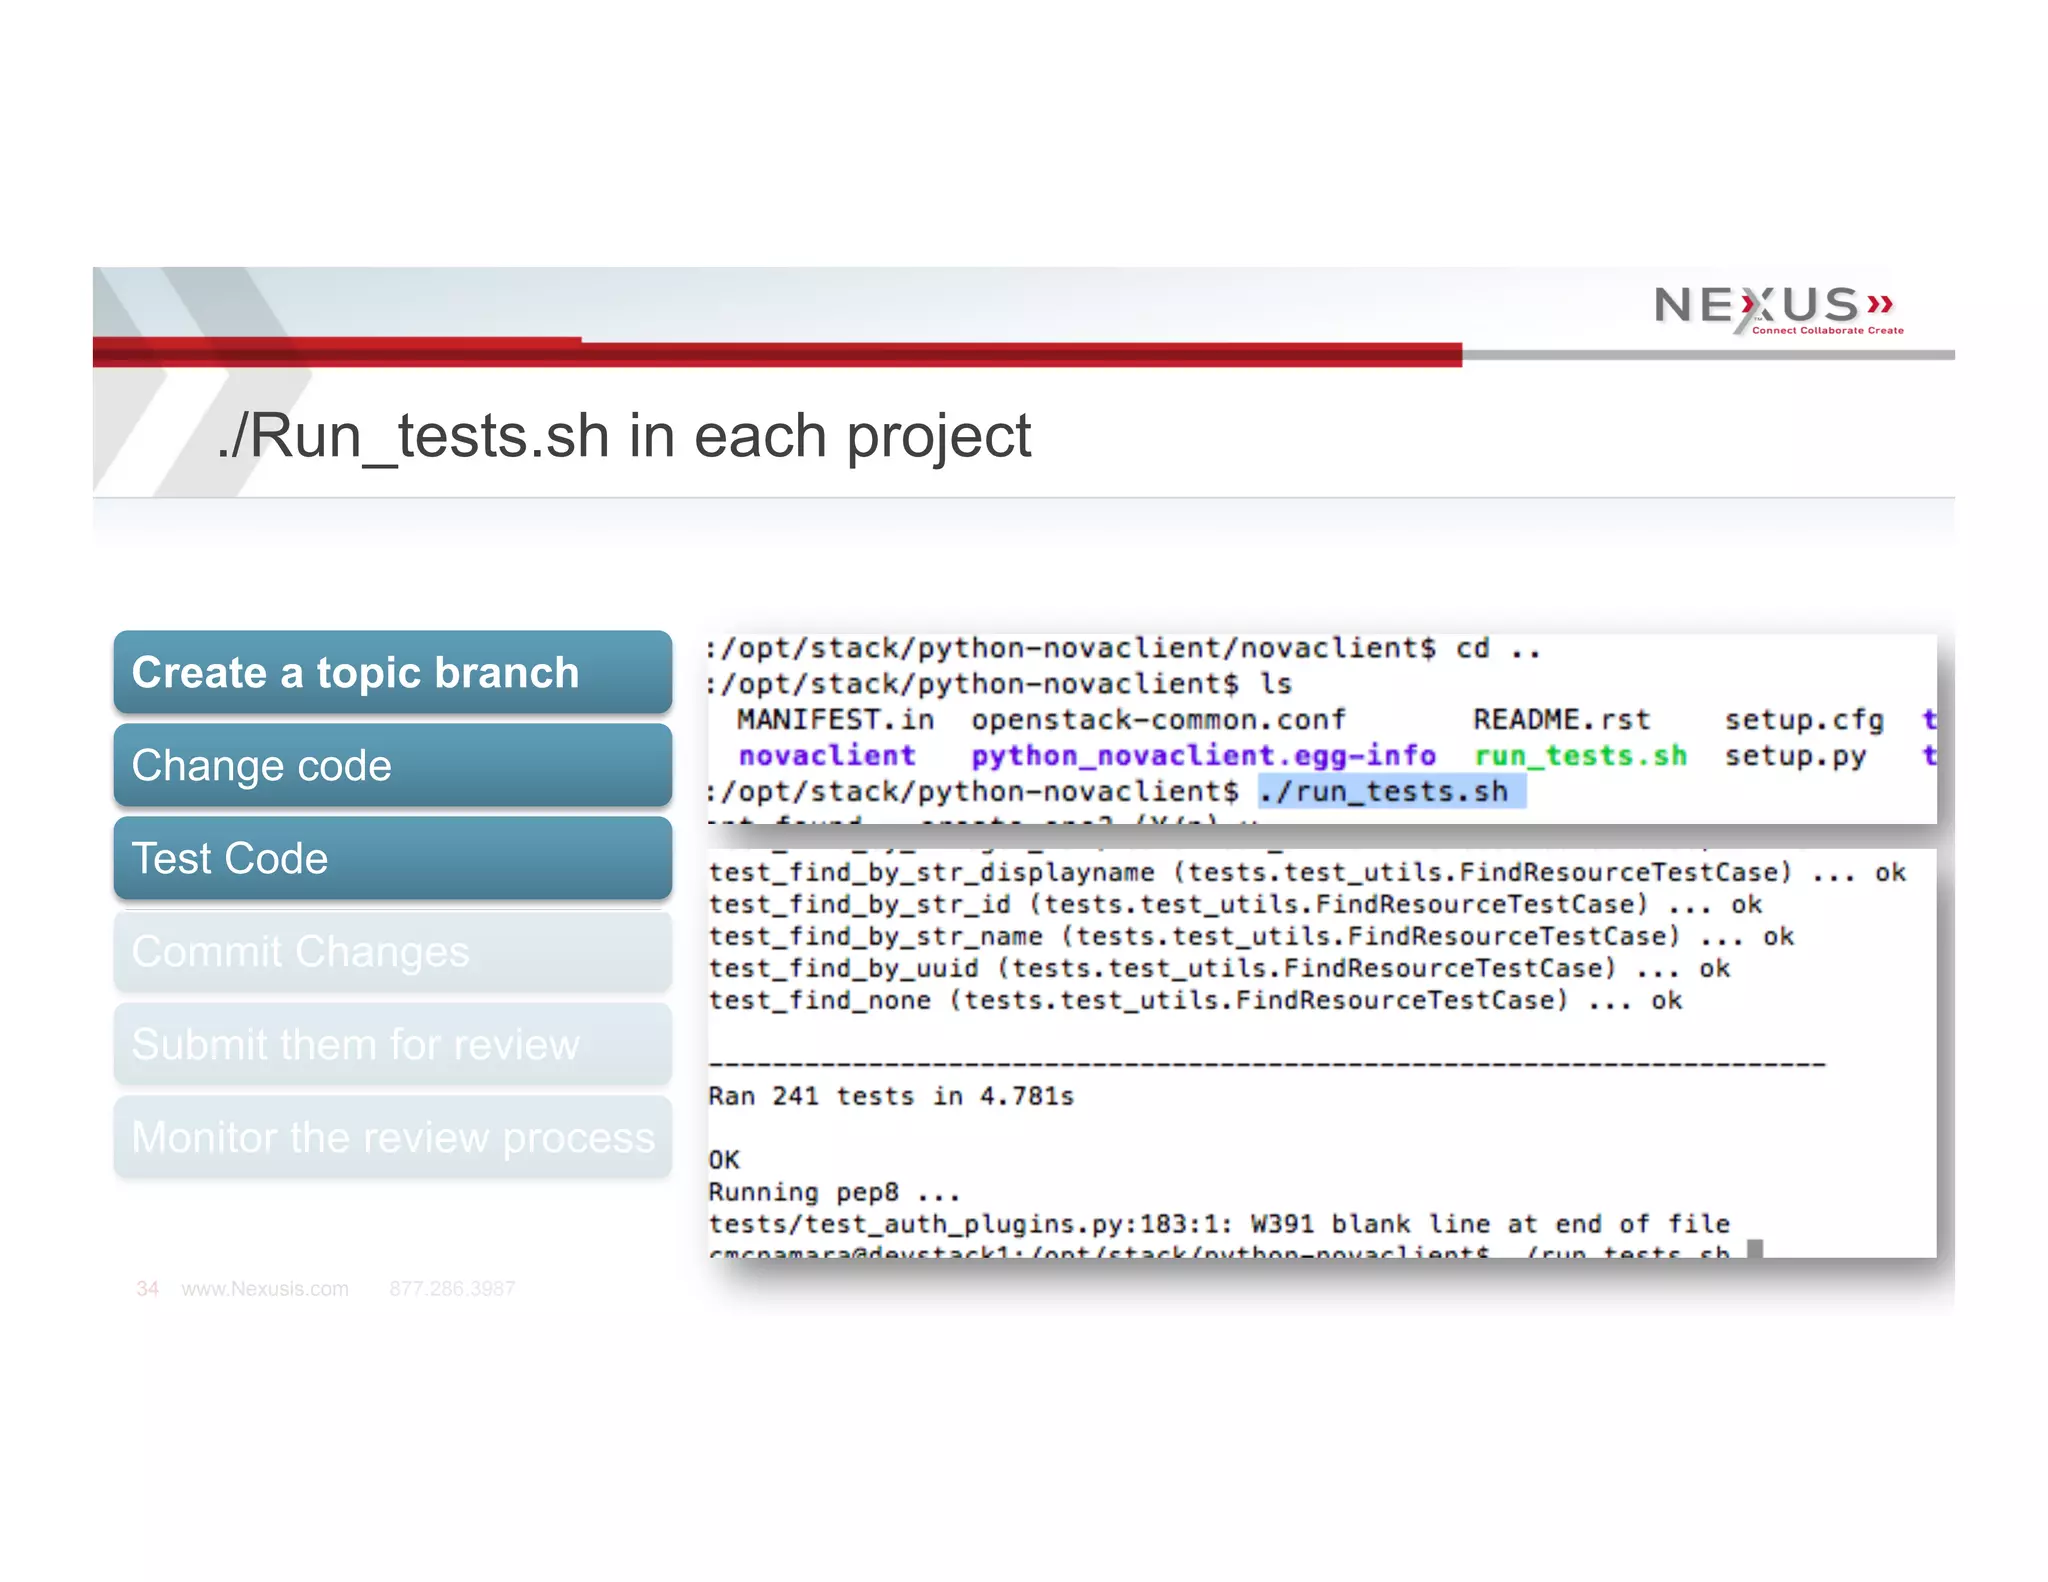Click the slide number 34
The height and width of the screenshot is (1582, 2048).
pyautogui.click(x=147, y=1289)
